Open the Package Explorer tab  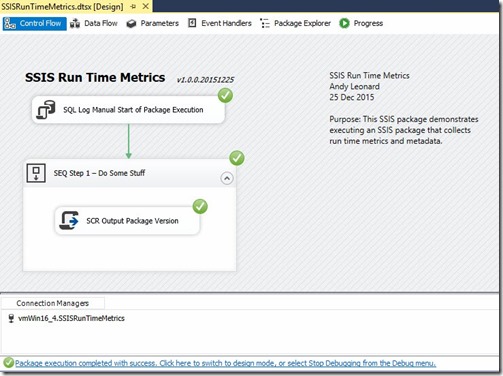click(x=295, y=23)
